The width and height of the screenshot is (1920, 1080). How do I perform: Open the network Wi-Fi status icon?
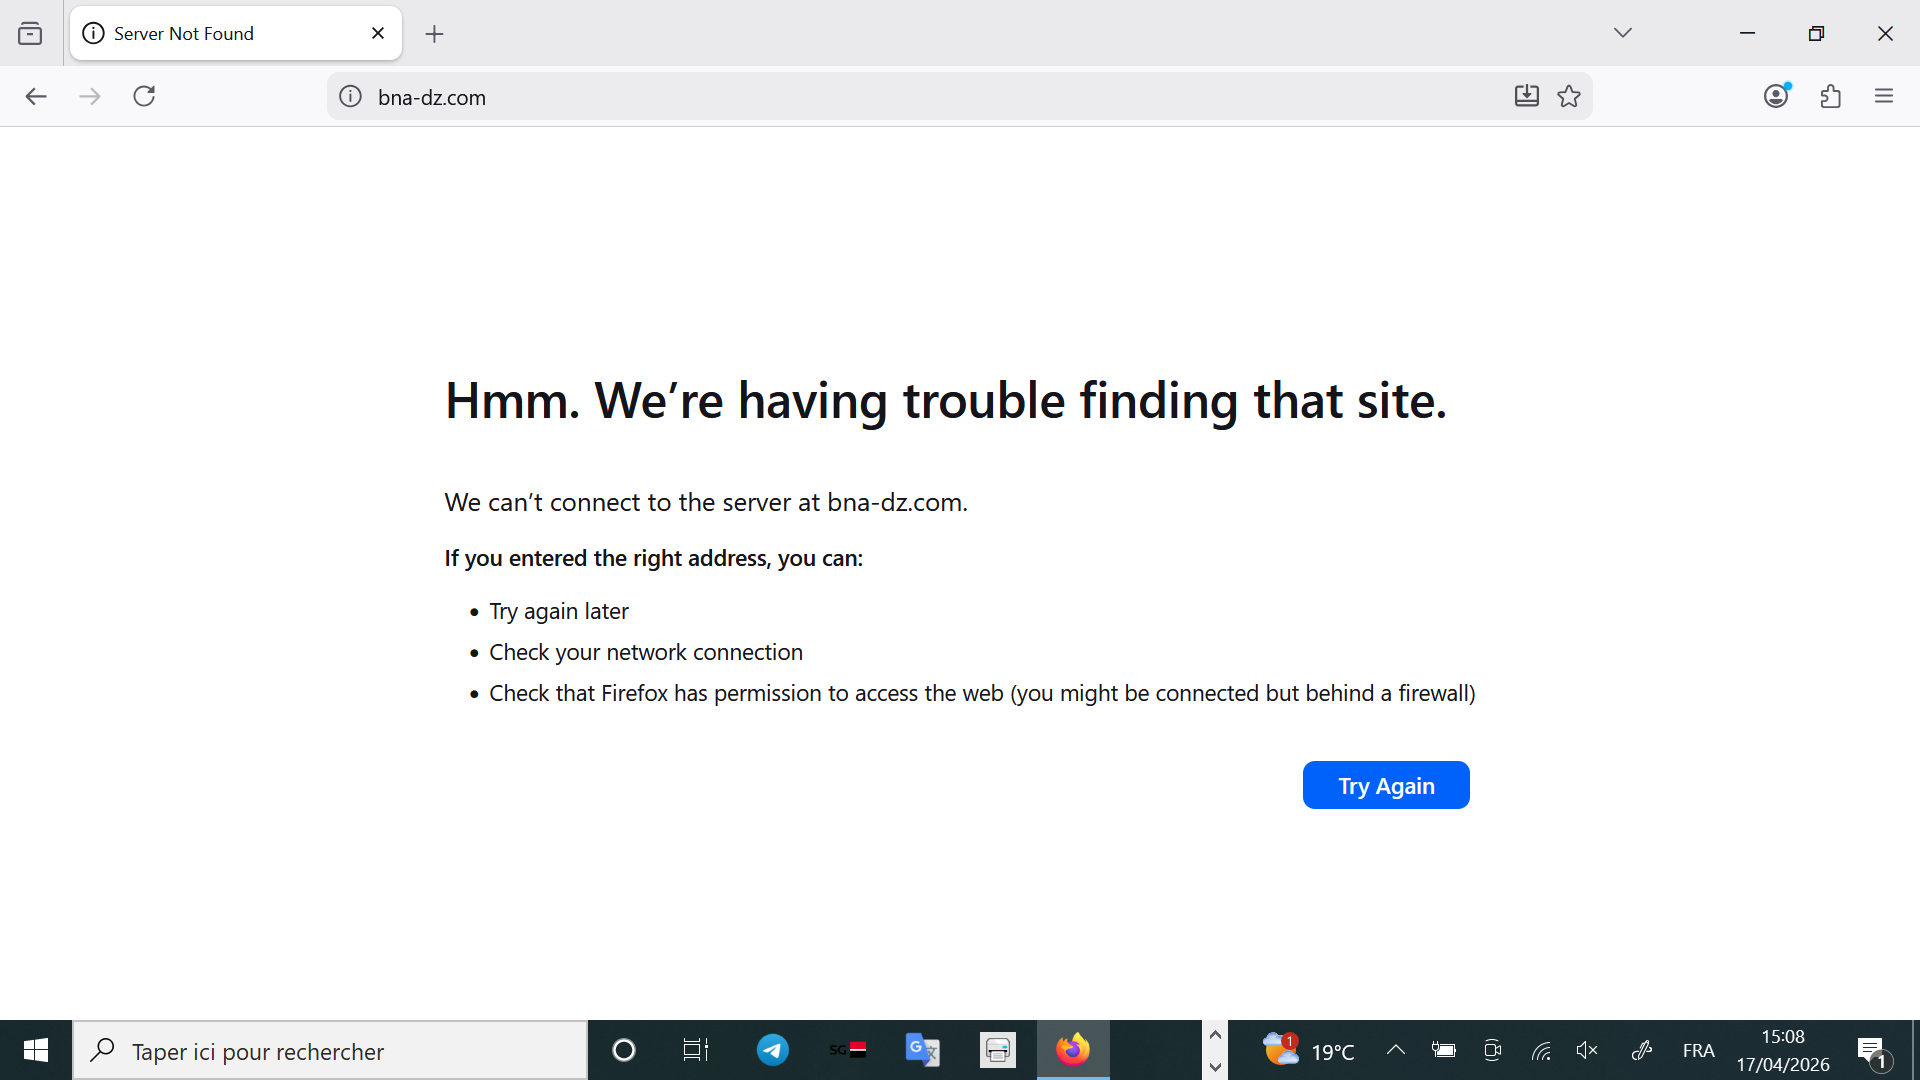click(x=1541, y=1050)
